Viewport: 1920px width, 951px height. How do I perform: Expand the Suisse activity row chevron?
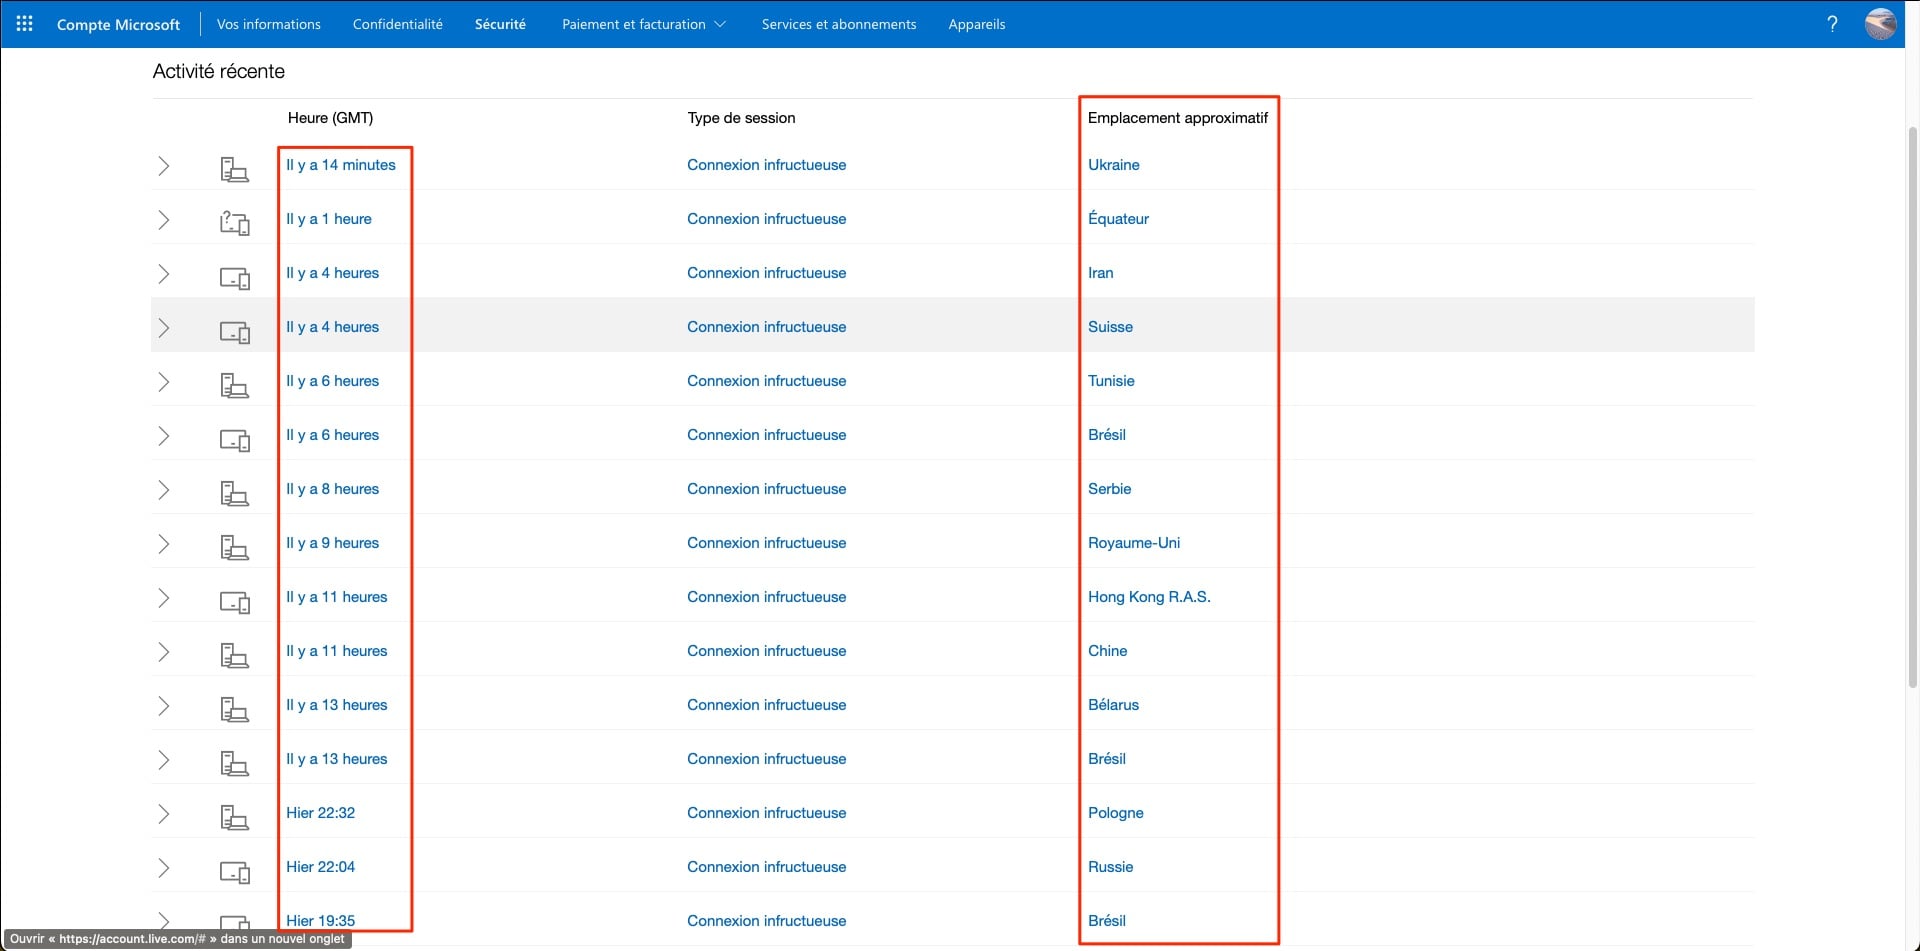pos(164,328)
